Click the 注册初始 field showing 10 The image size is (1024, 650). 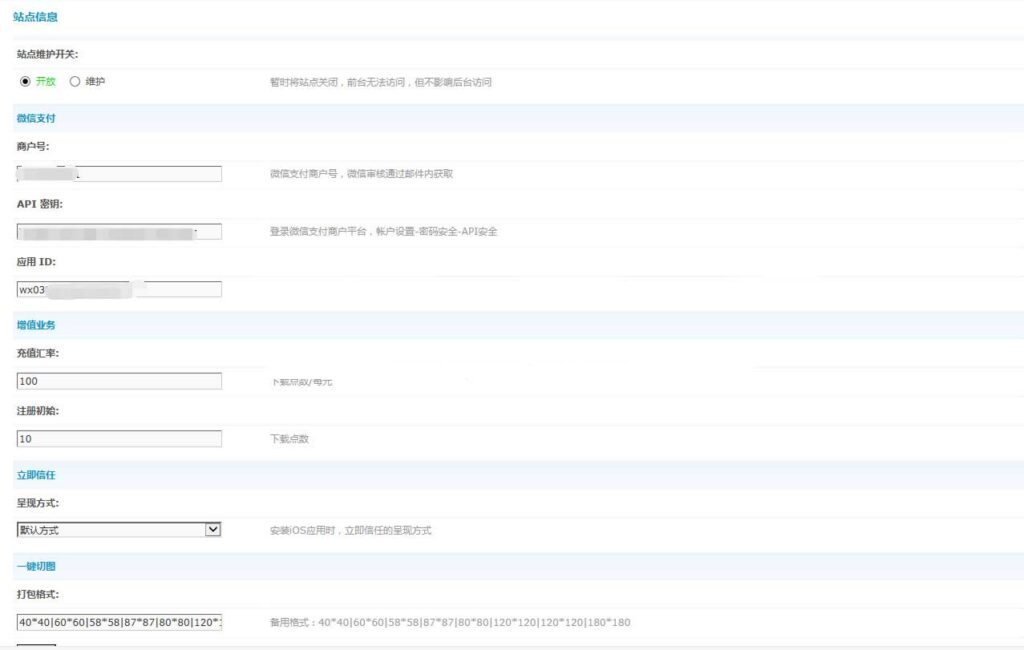point(120,438)
